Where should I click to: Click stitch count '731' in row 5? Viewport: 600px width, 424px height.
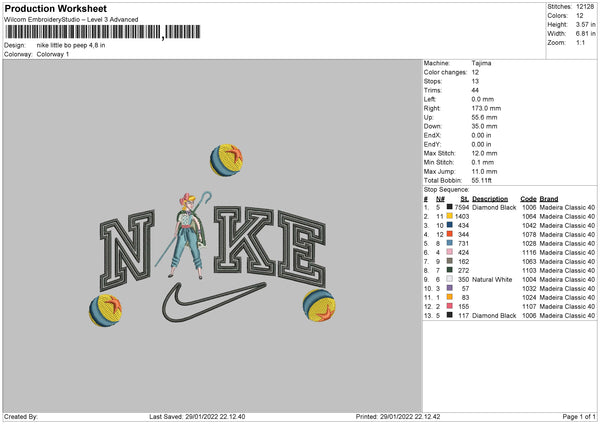coord(463,243)
